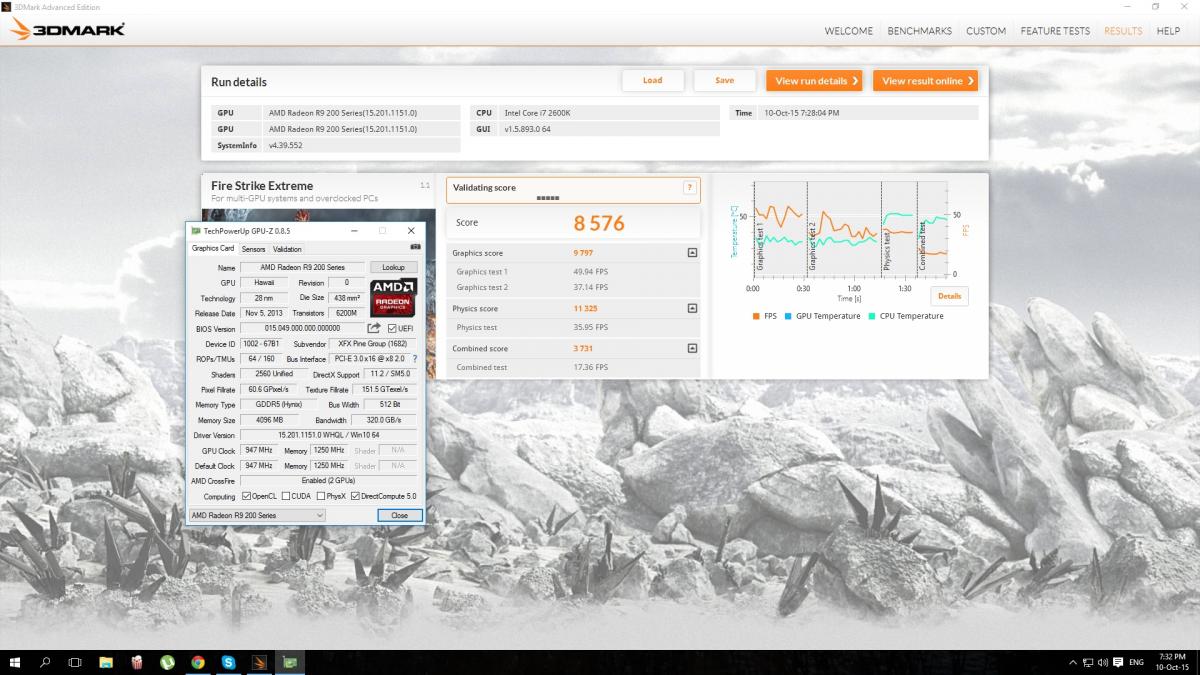This screenshot has height=675, width=1200.
Task: Click the AMD CrossFire Enabled (2 GPUs) field
Action: (327, 481)
